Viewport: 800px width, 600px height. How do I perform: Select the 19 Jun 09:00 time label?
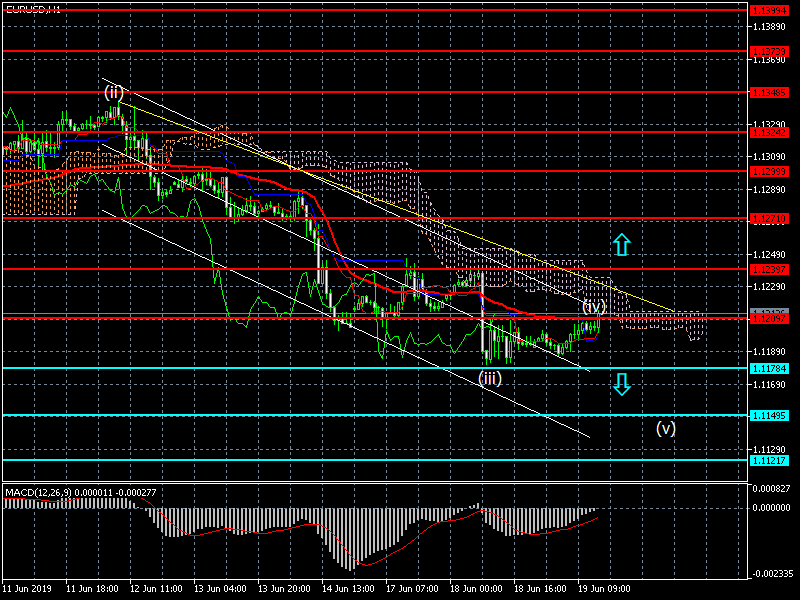click(x=604, y=589)
